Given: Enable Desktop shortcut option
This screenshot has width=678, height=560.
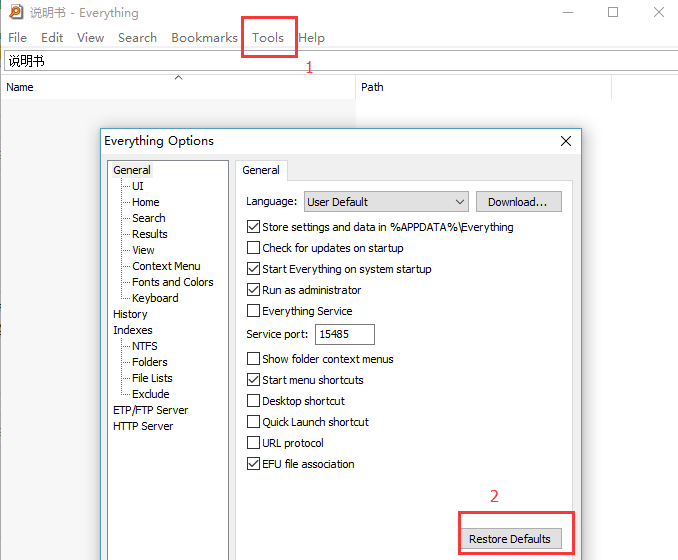Looking at the screenshot, I should pyautogui.click(x=253, y=401).
